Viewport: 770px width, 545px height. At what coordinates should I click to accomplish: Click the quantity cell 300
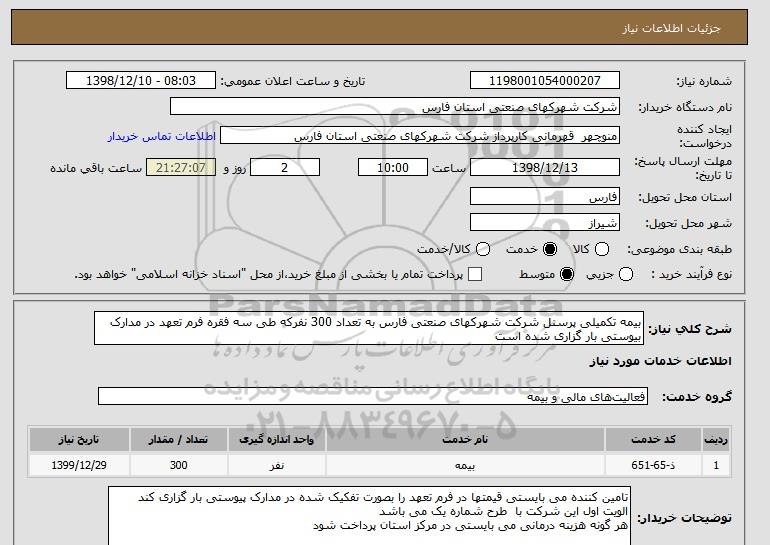178,465
